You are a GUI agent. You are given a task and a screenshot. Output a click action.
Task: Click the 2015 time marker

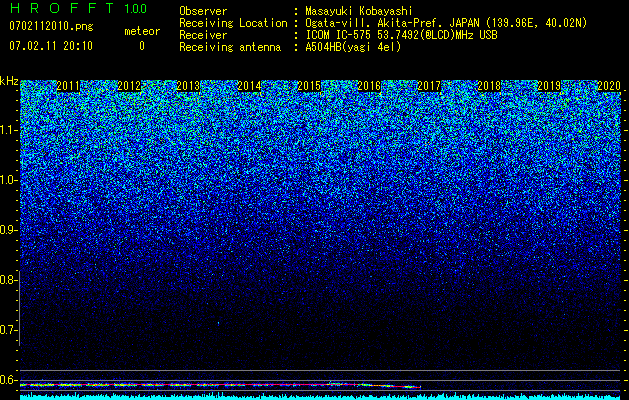[309, 86]
